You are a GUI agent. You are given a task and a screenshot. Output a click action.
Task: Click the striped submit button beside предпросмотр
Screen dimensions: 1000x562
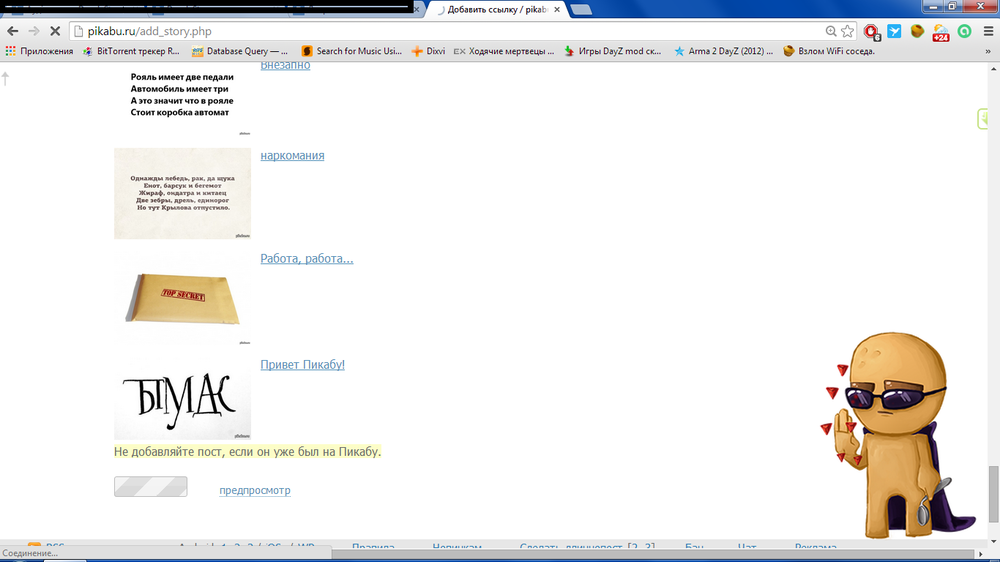coord(150,487)
